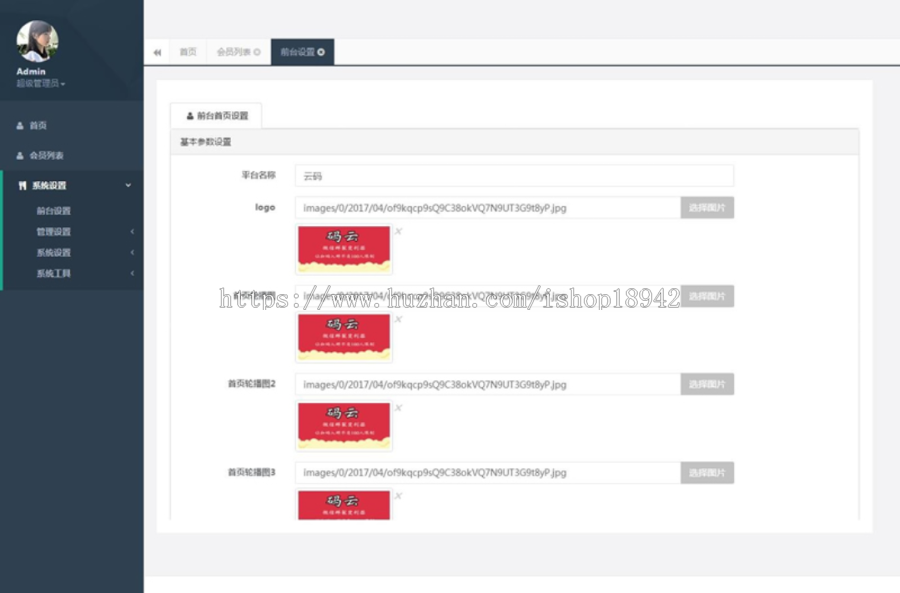This screenshot has width=900, height=593.
Task: Open the 超级管理员 dropdown under Admin
Action: [x=41, y=84]
